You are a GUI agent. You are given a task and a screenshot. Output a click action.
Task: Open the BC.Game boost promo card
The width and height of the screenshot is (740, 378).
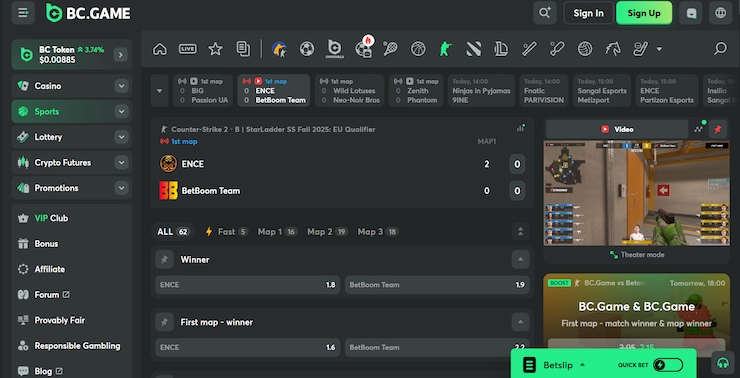[x=637, y=311]
